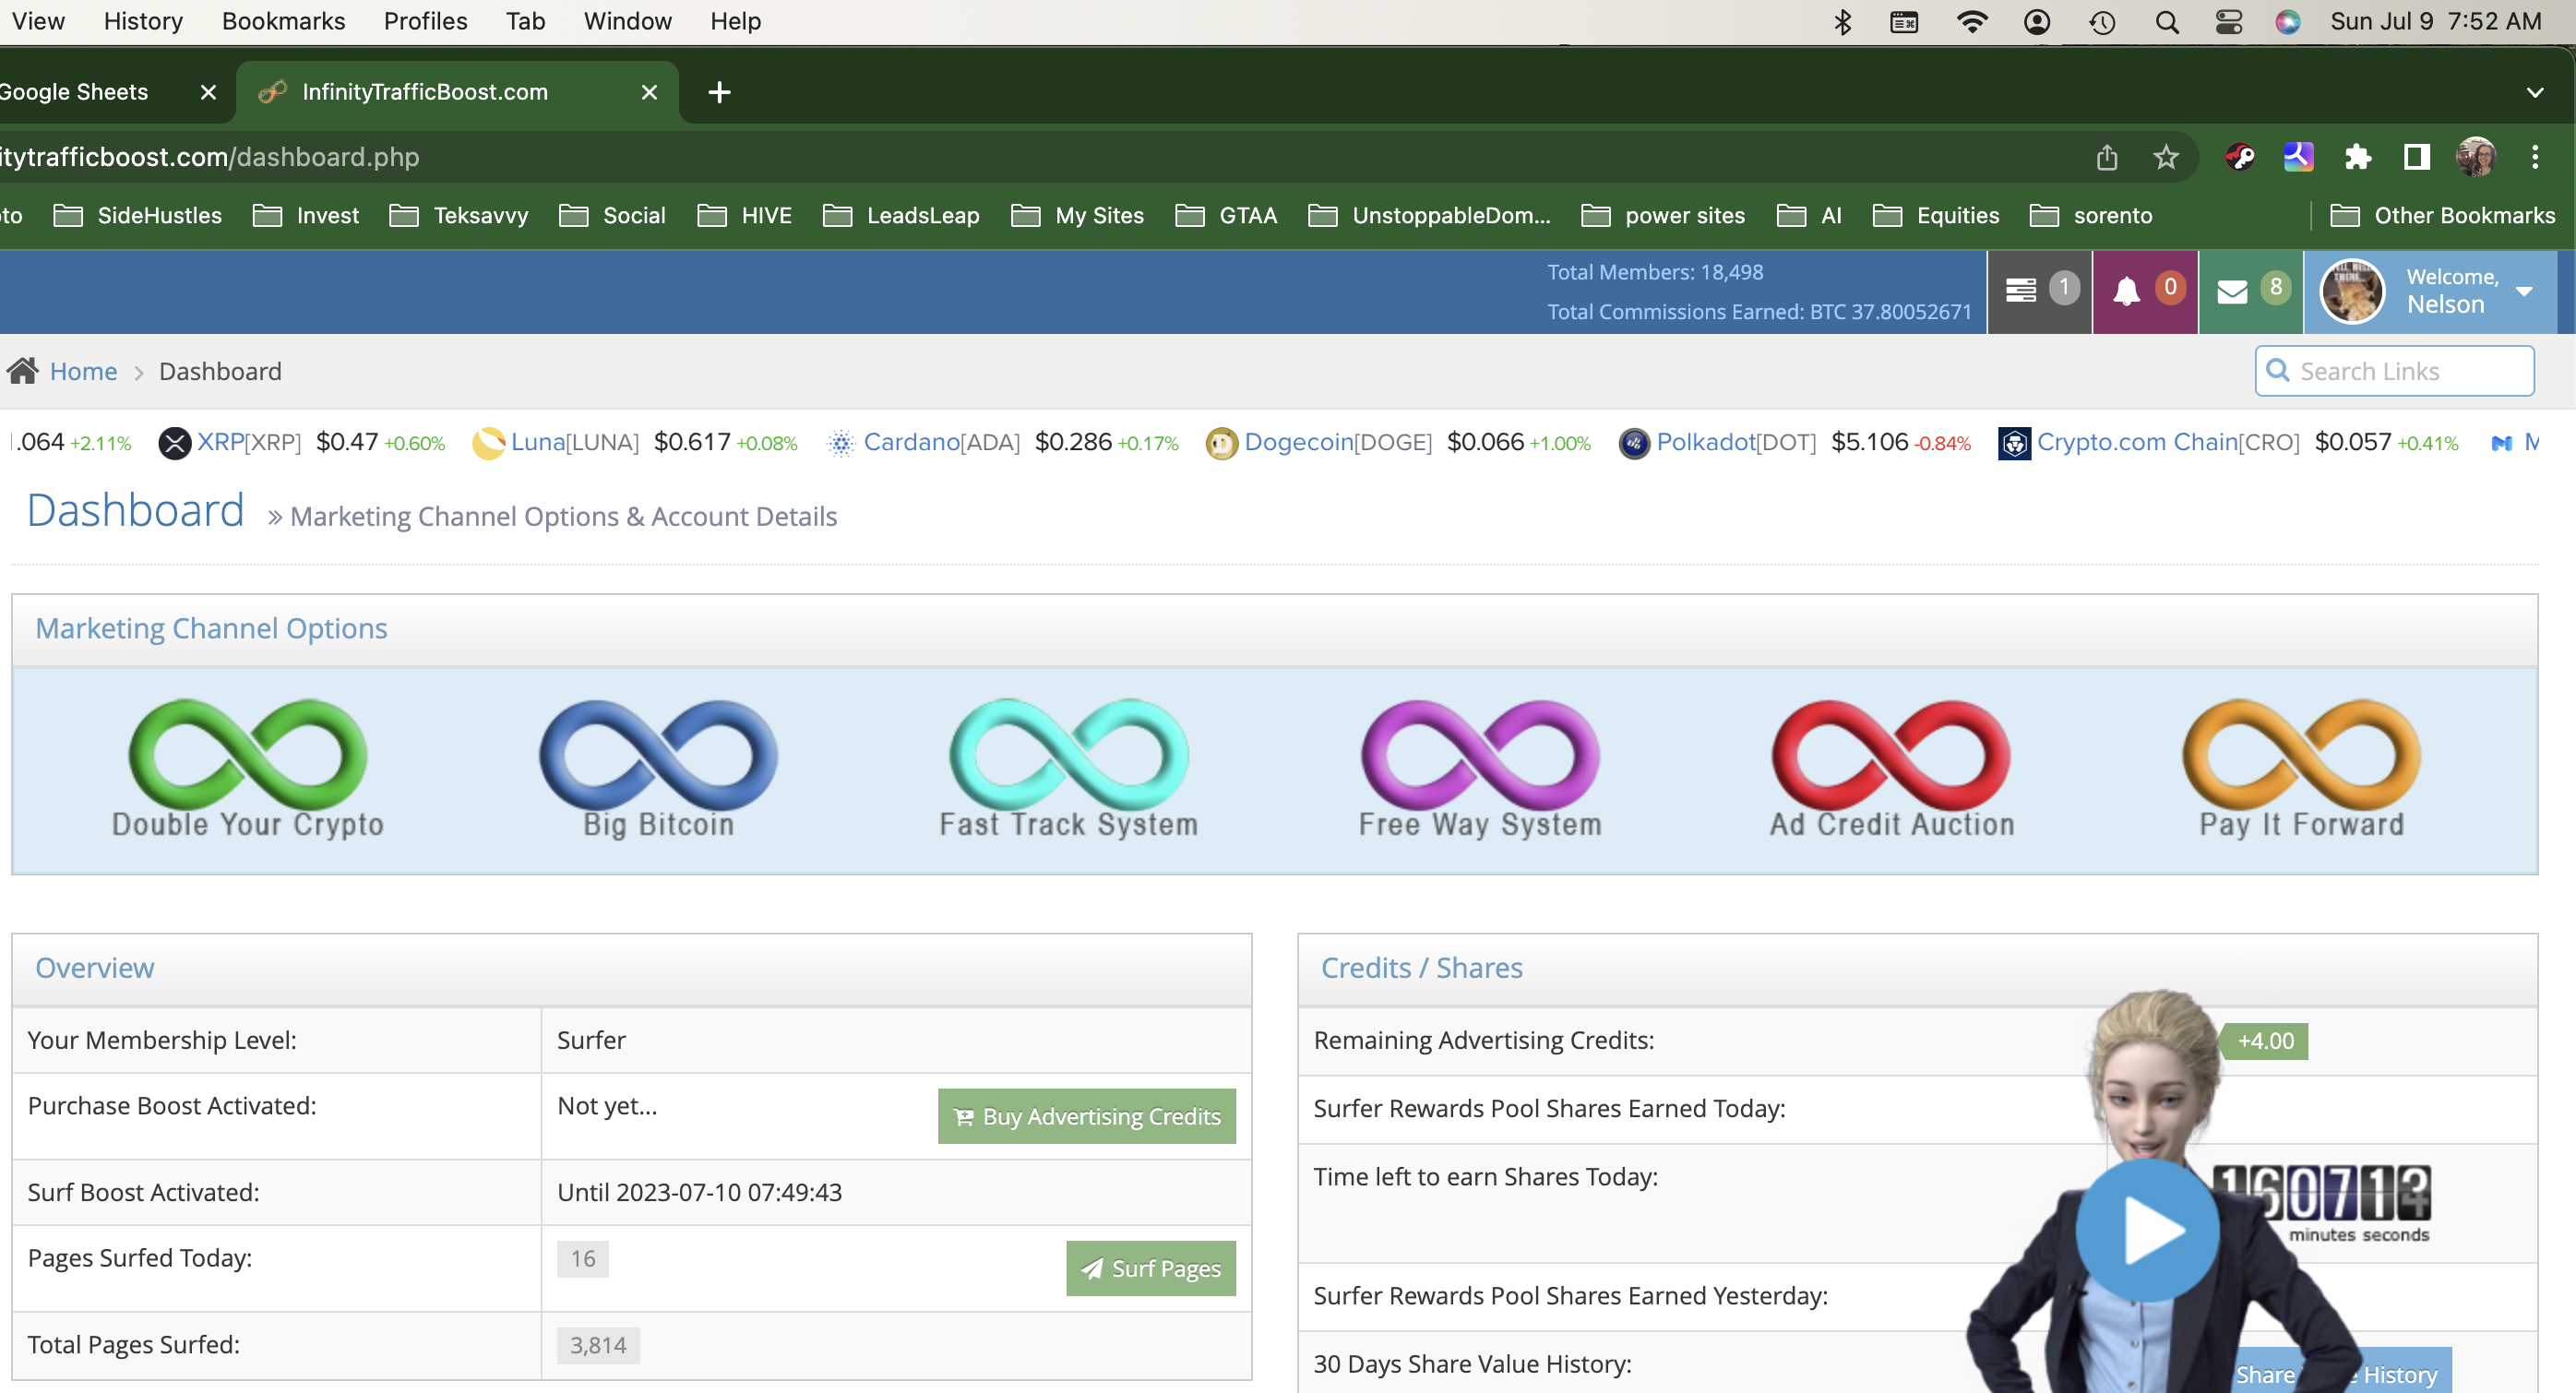This screenshot has width=2576, height=1393.
Task: Click the Pages Surfed Today value 16
Action: 582,1259
